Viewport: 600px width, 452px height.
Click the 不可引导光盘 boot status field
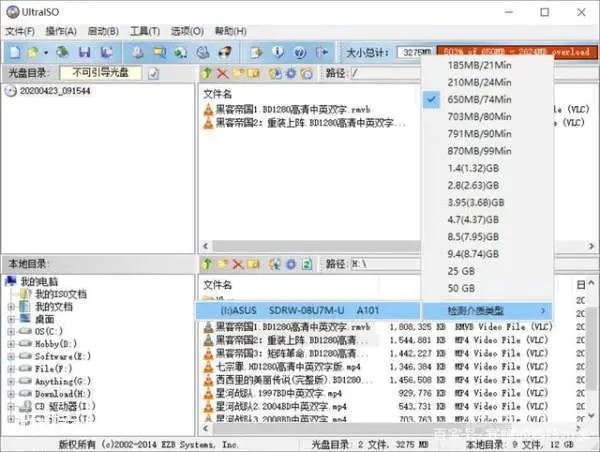(101, 73)
